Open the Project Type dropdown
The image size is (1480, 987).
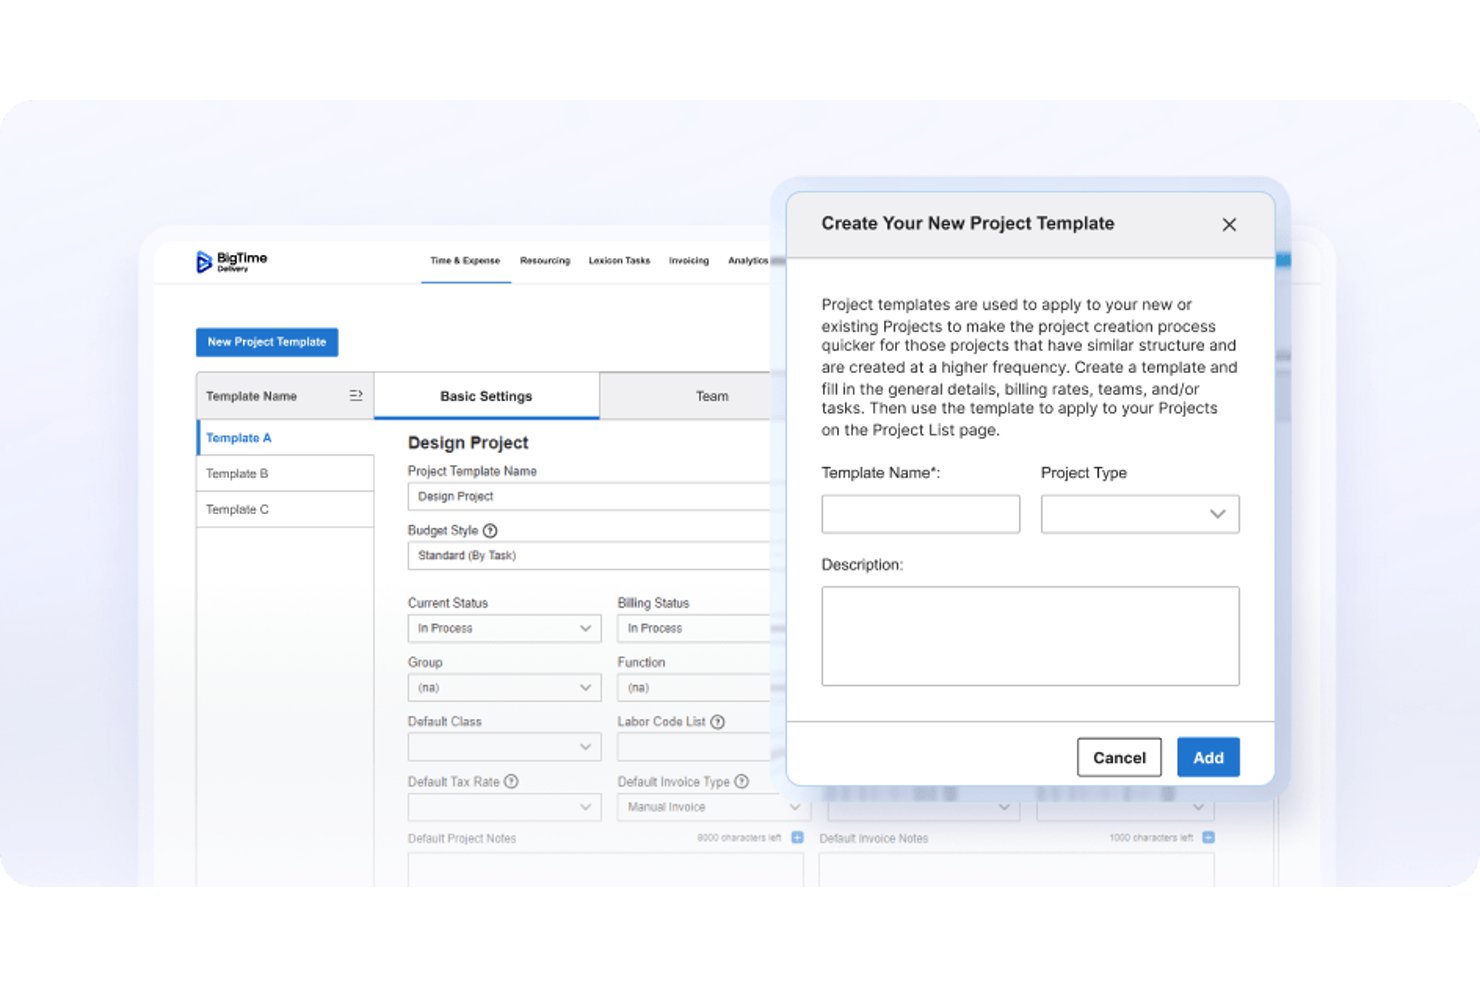(1140, 514)
